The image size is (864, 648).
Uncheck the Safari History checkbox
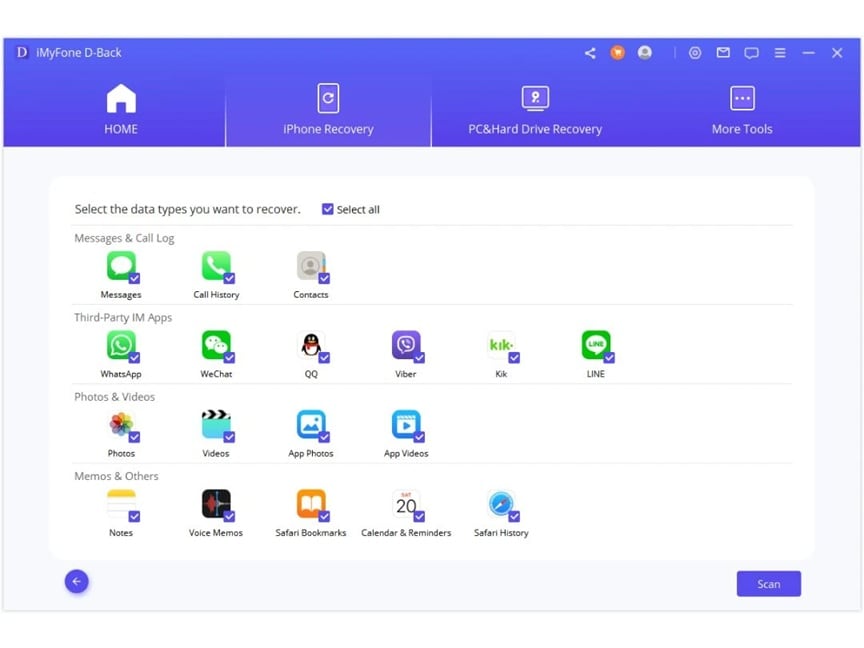tap(514, 516)
